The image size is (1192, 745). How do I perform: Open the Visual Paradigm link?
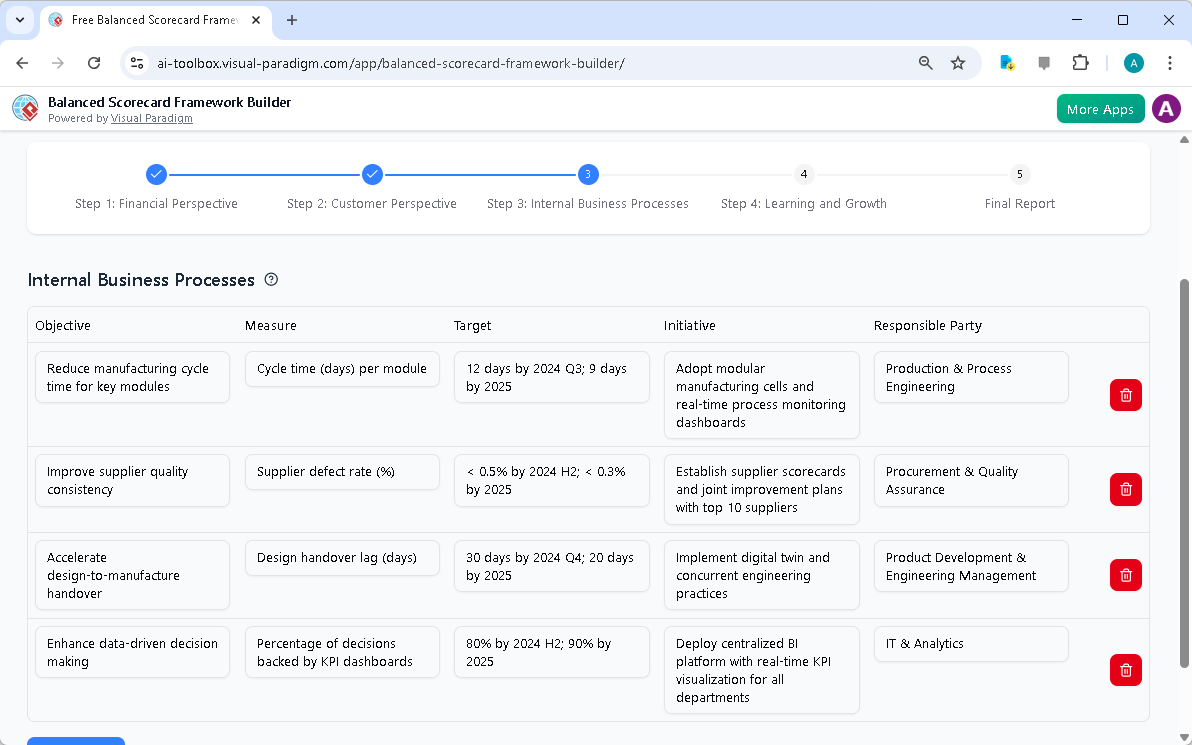tap(151, 118)
